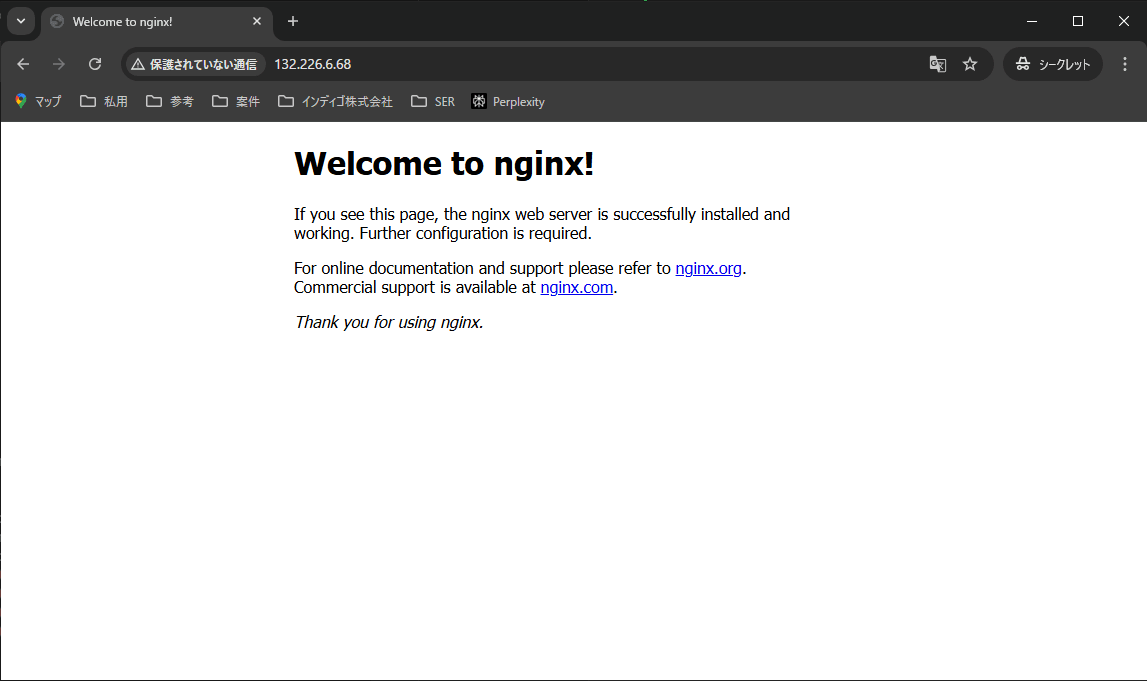This screenshot has height=681, width=1147.
Task: Click the "Thank you for using nginx." text
Action: (x=388, y=323)
